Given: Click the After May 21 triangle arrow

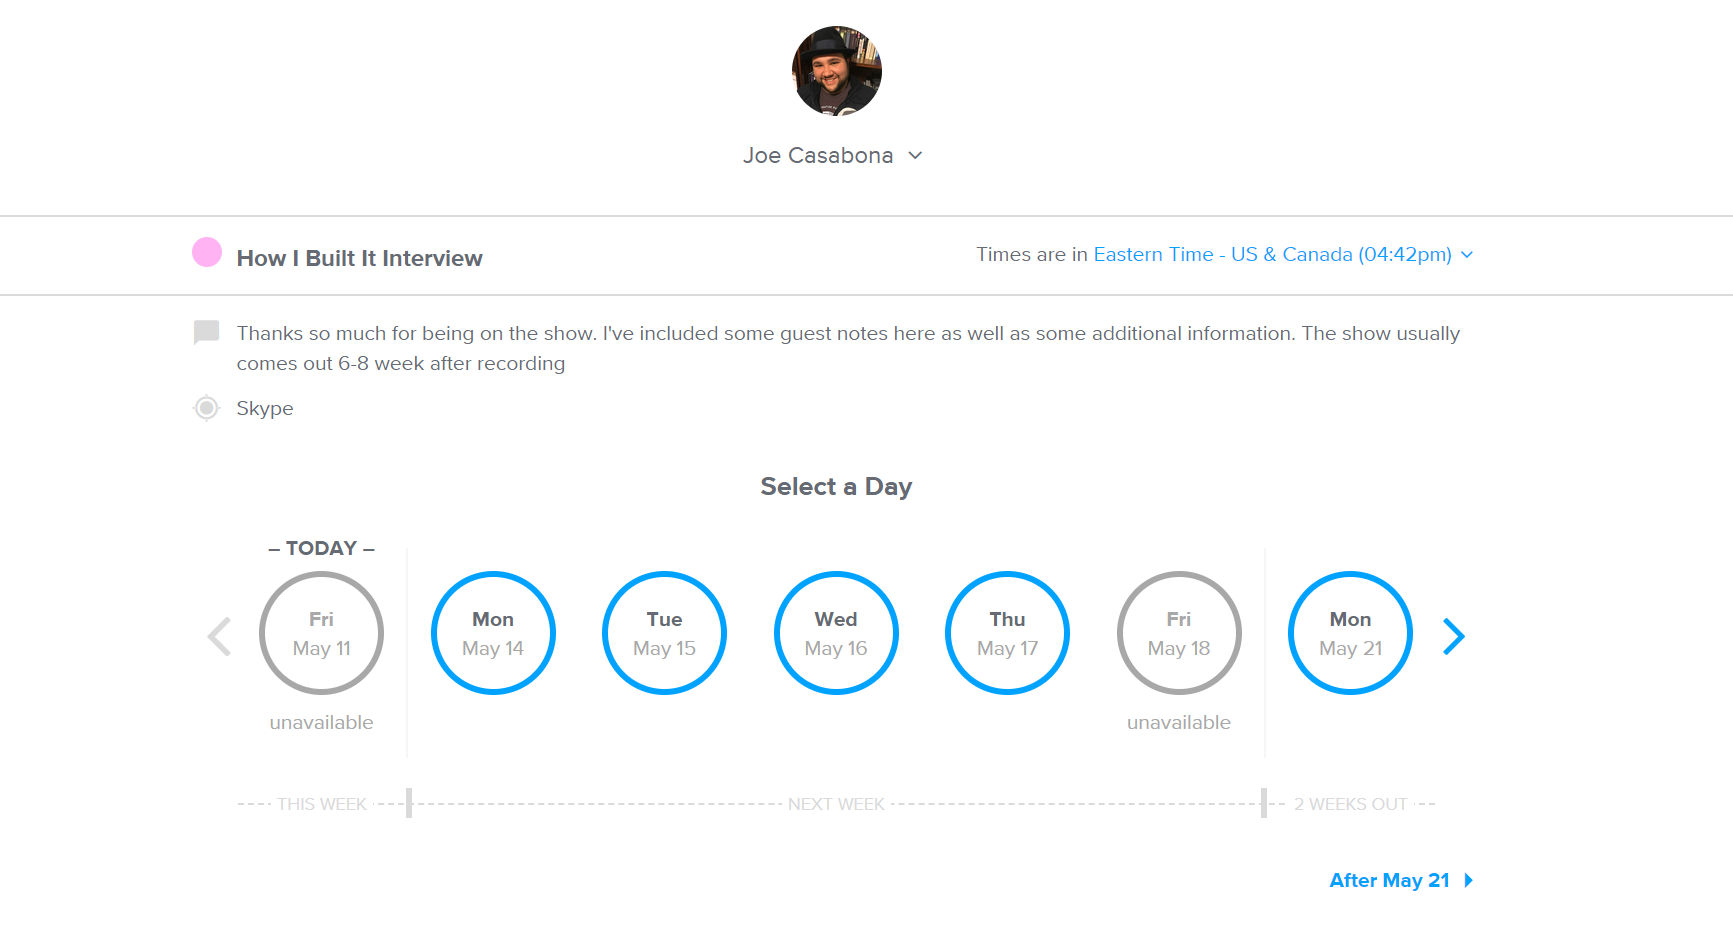Looking at the screenshot, I should tap(1468, 881).
